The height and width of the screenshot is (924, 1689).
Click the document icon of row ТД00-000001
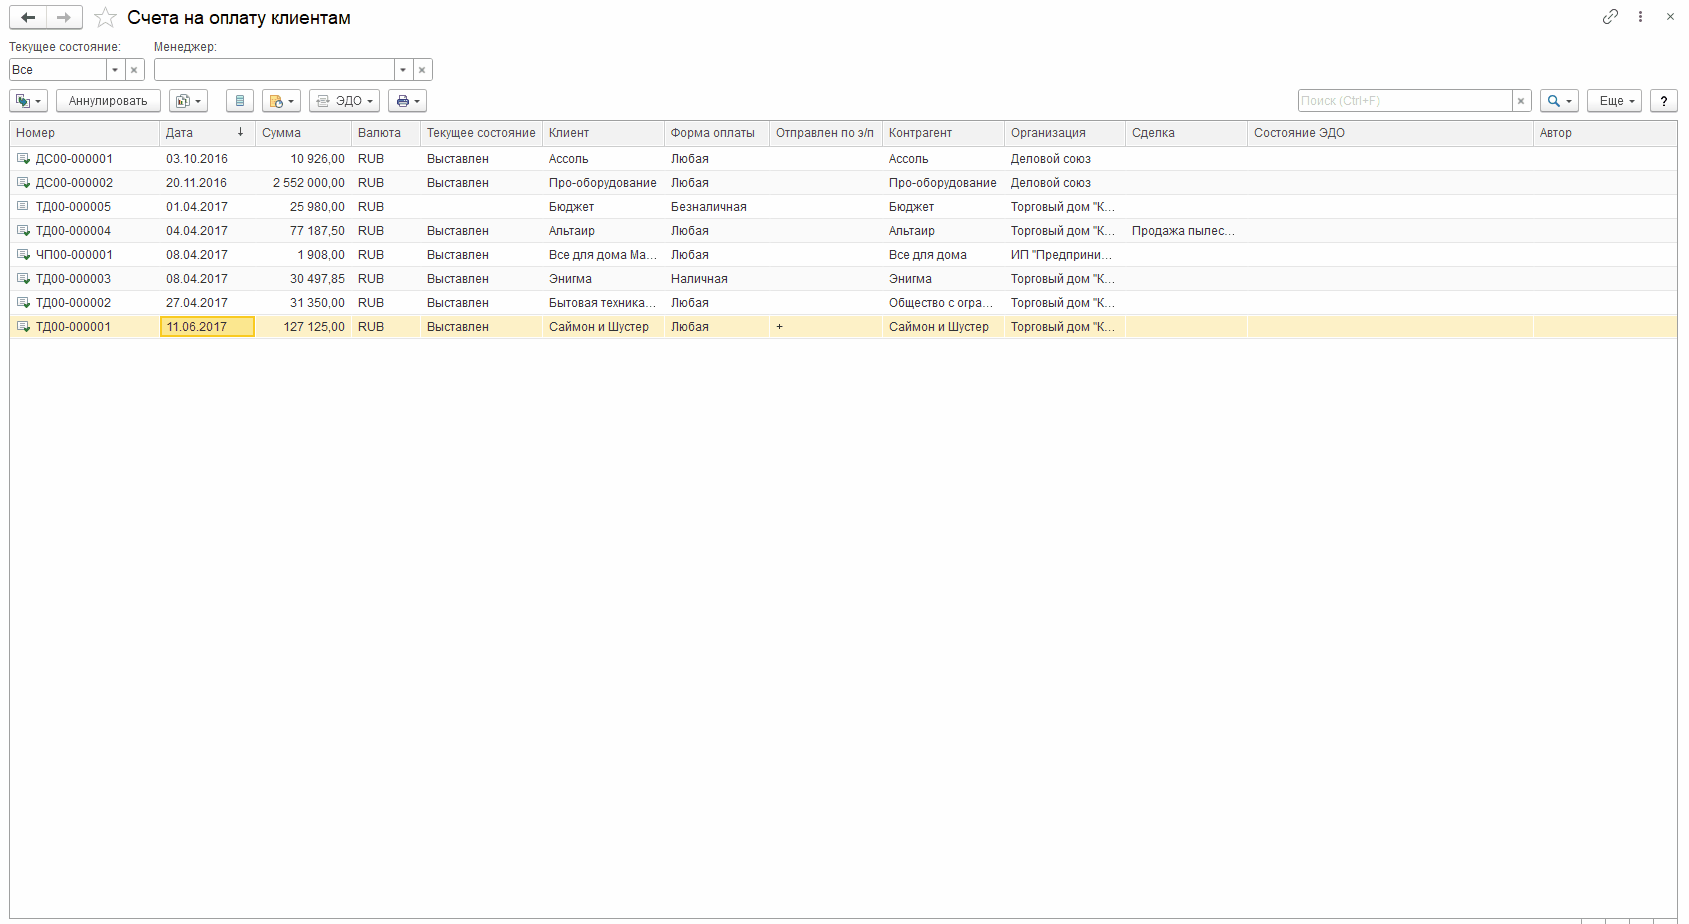[x=23, y=327]
